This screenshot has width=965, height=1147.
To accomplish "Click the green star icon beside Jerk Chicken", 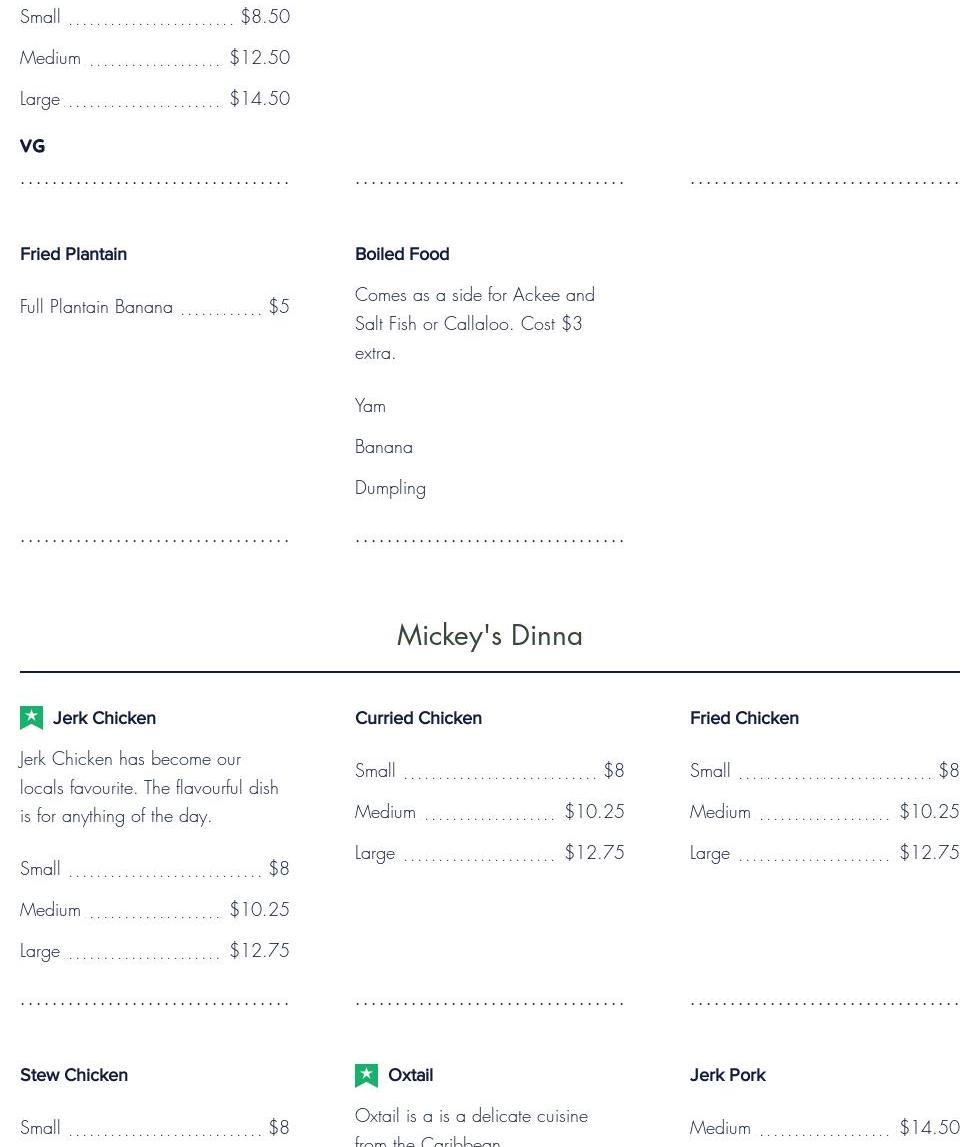I will click(x=31, y=718).
